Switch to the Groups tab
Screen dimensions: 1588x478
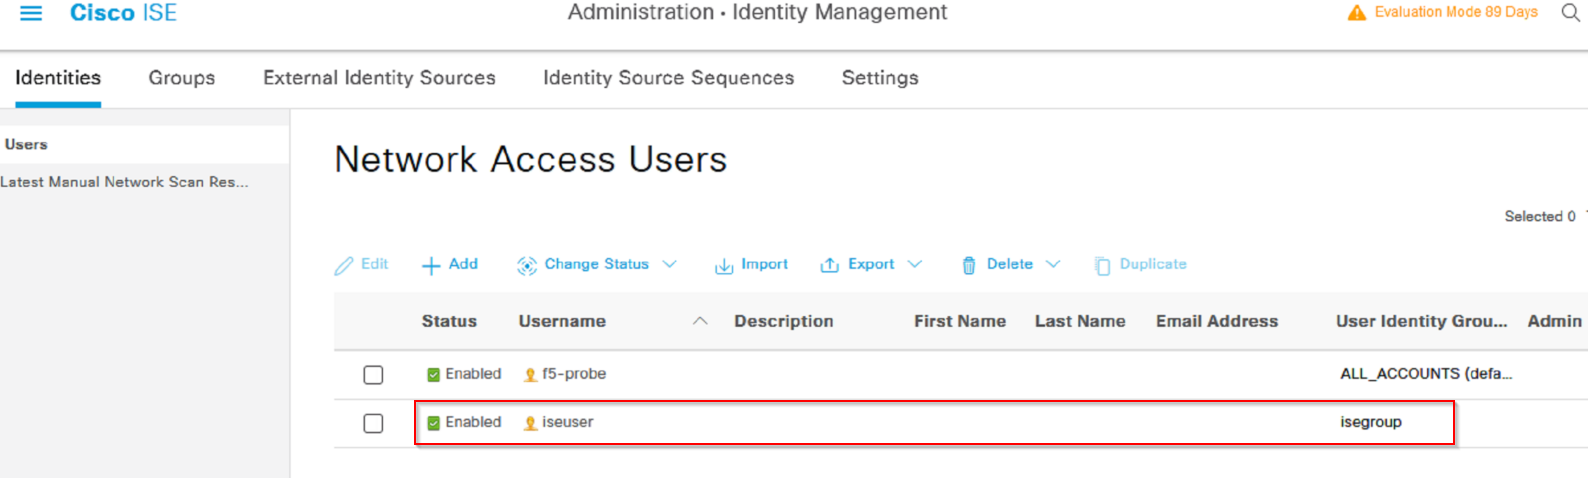point(182,78)
